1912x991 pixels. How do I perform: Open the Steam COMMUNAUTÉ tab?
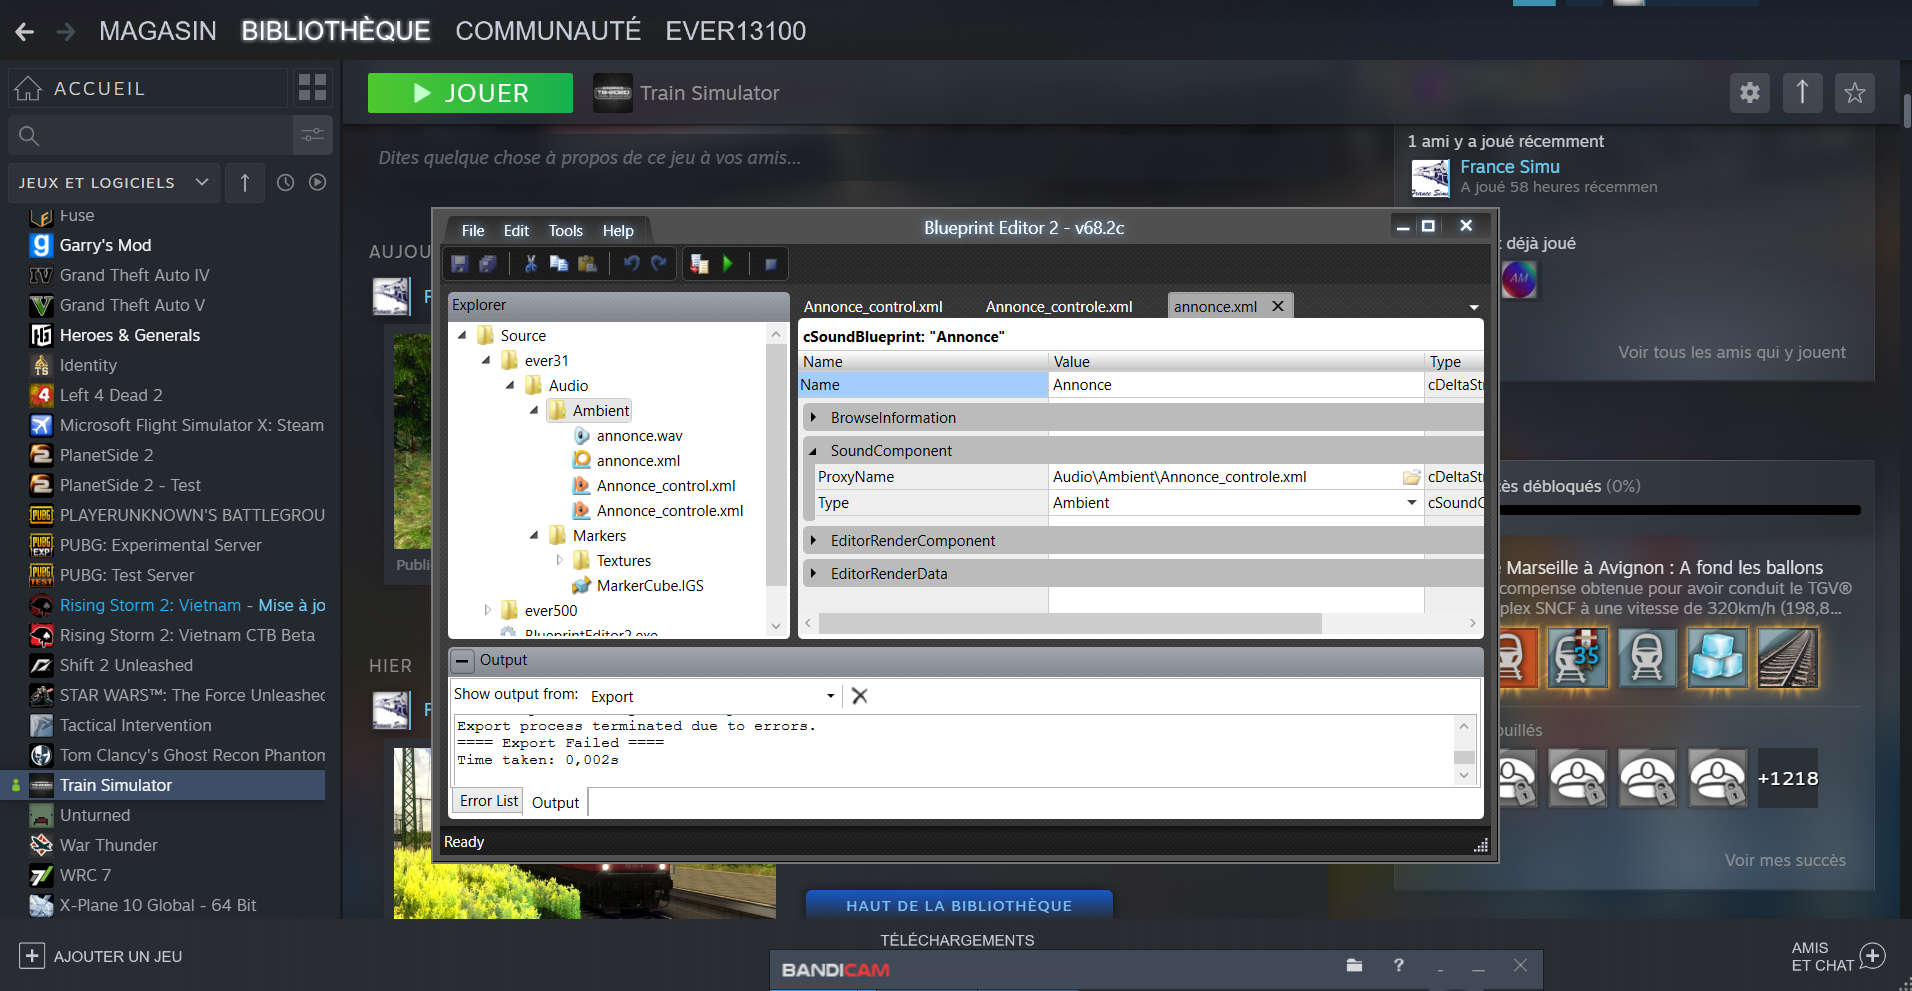(548, 31)
